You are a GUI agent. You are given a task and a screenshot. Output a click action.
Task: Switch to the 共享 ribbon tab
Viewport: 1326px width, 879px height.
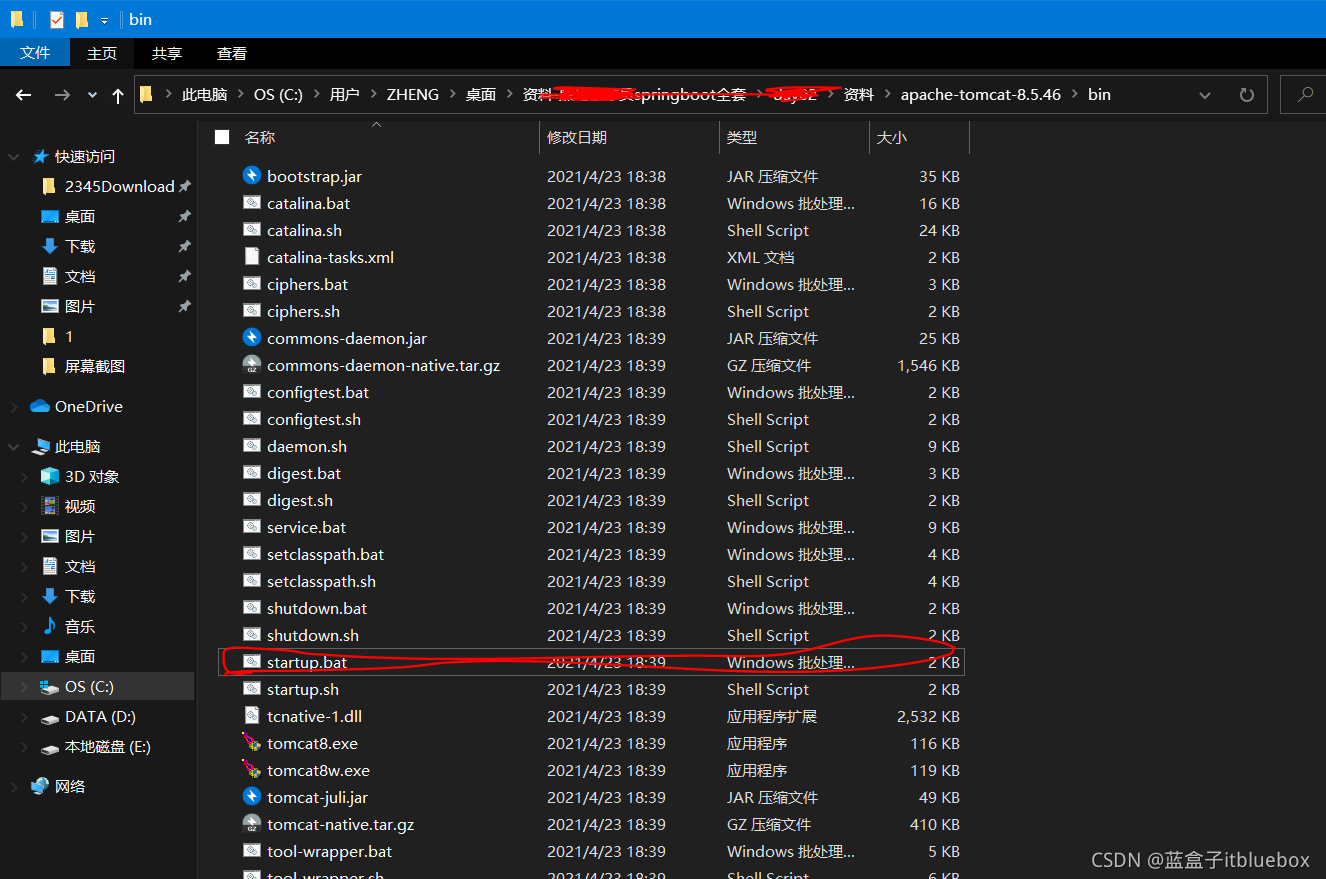tap(167, 53)
